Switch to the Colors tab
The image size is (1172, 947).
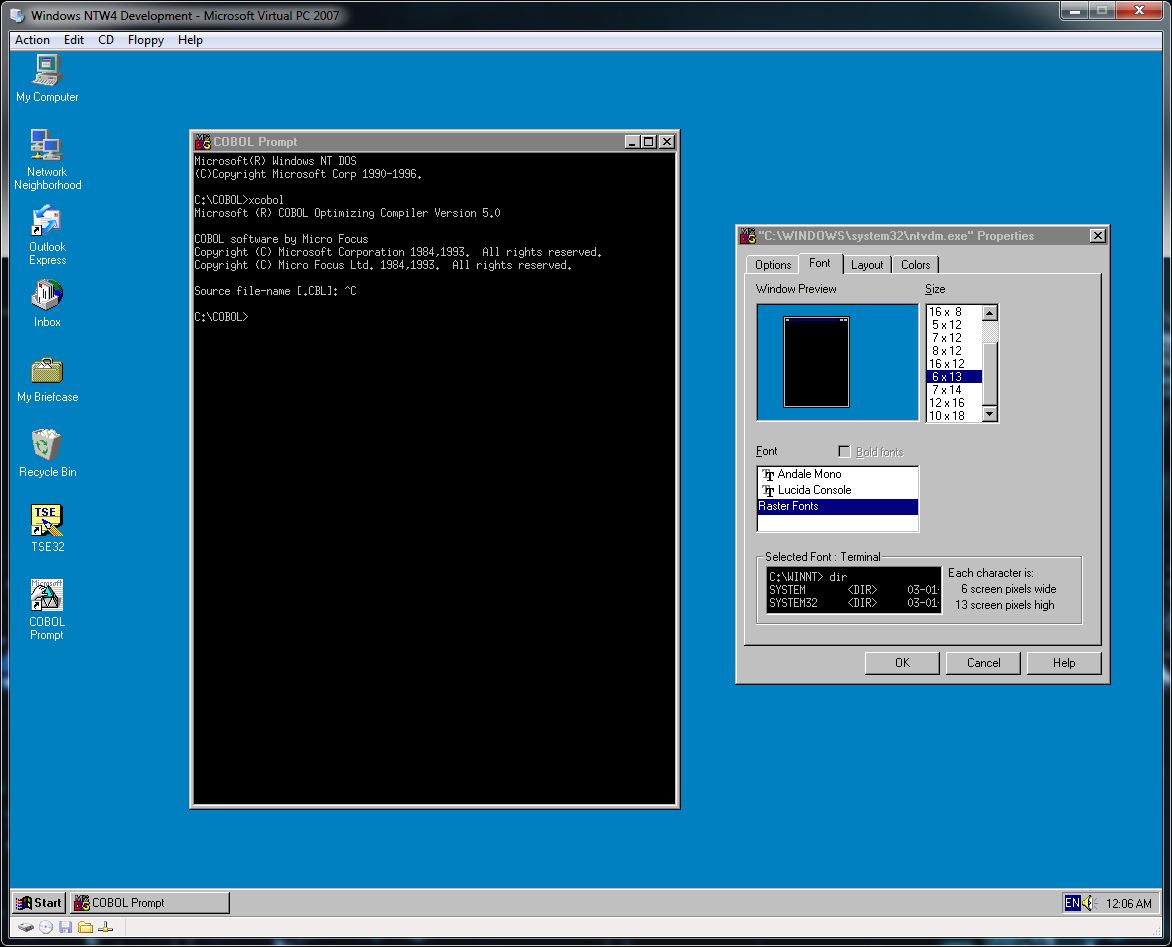point(915,264)
